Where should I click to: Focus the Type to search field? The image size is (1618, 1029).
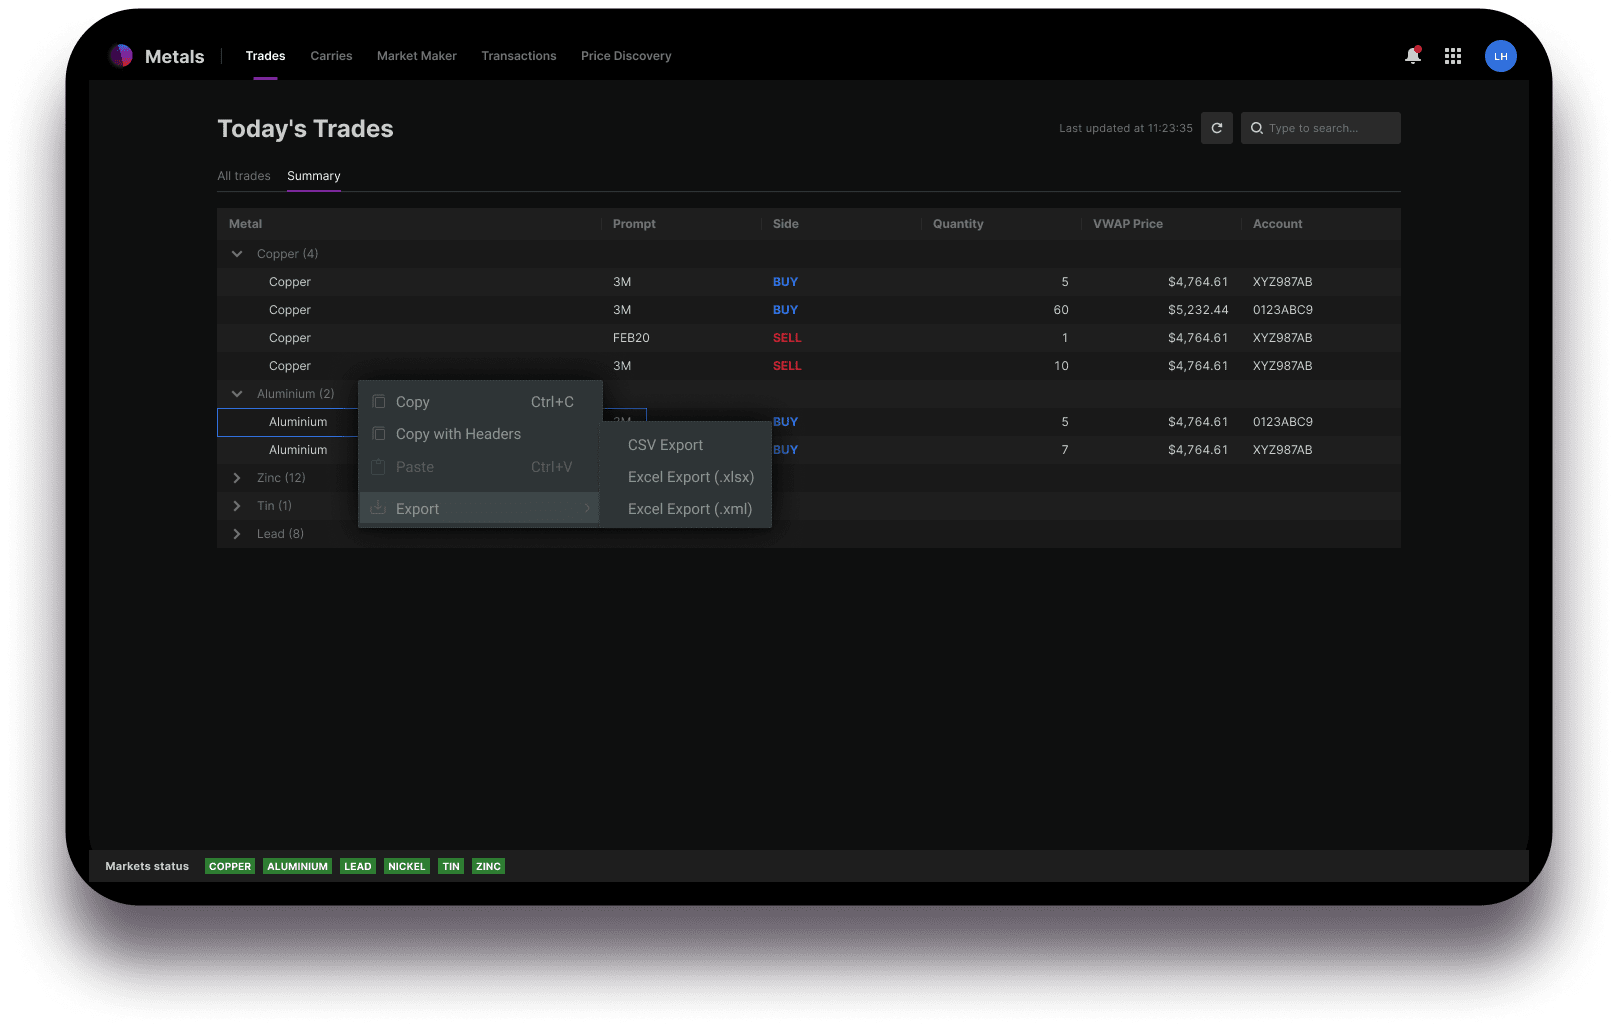point(1320,128)
